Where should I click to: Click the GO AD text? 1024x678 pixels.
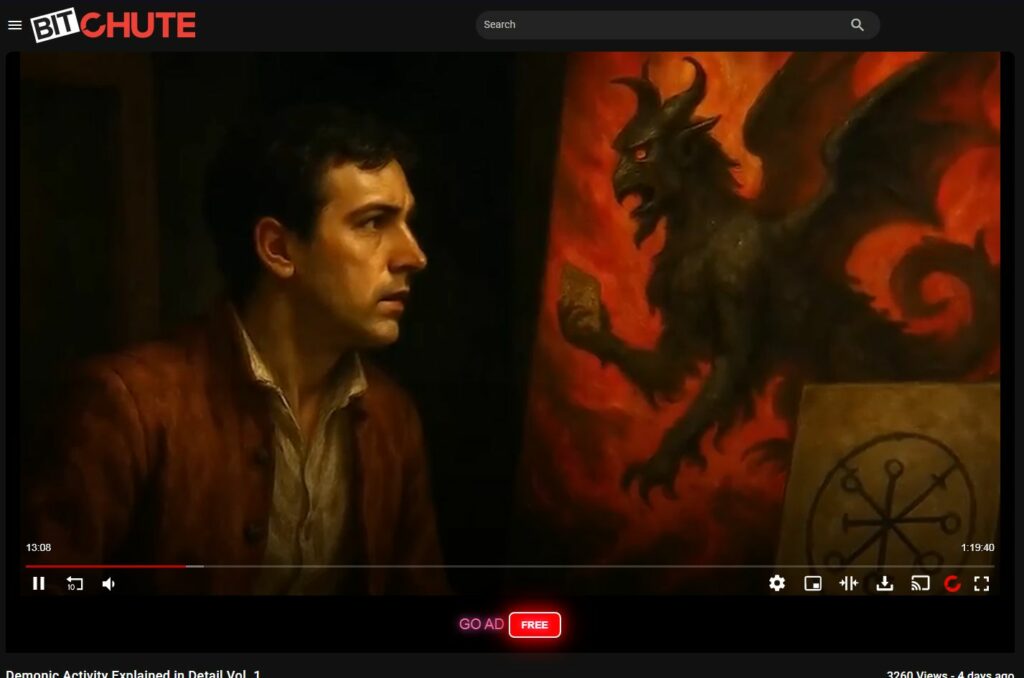pyautogui.click(x=481, y=624)
